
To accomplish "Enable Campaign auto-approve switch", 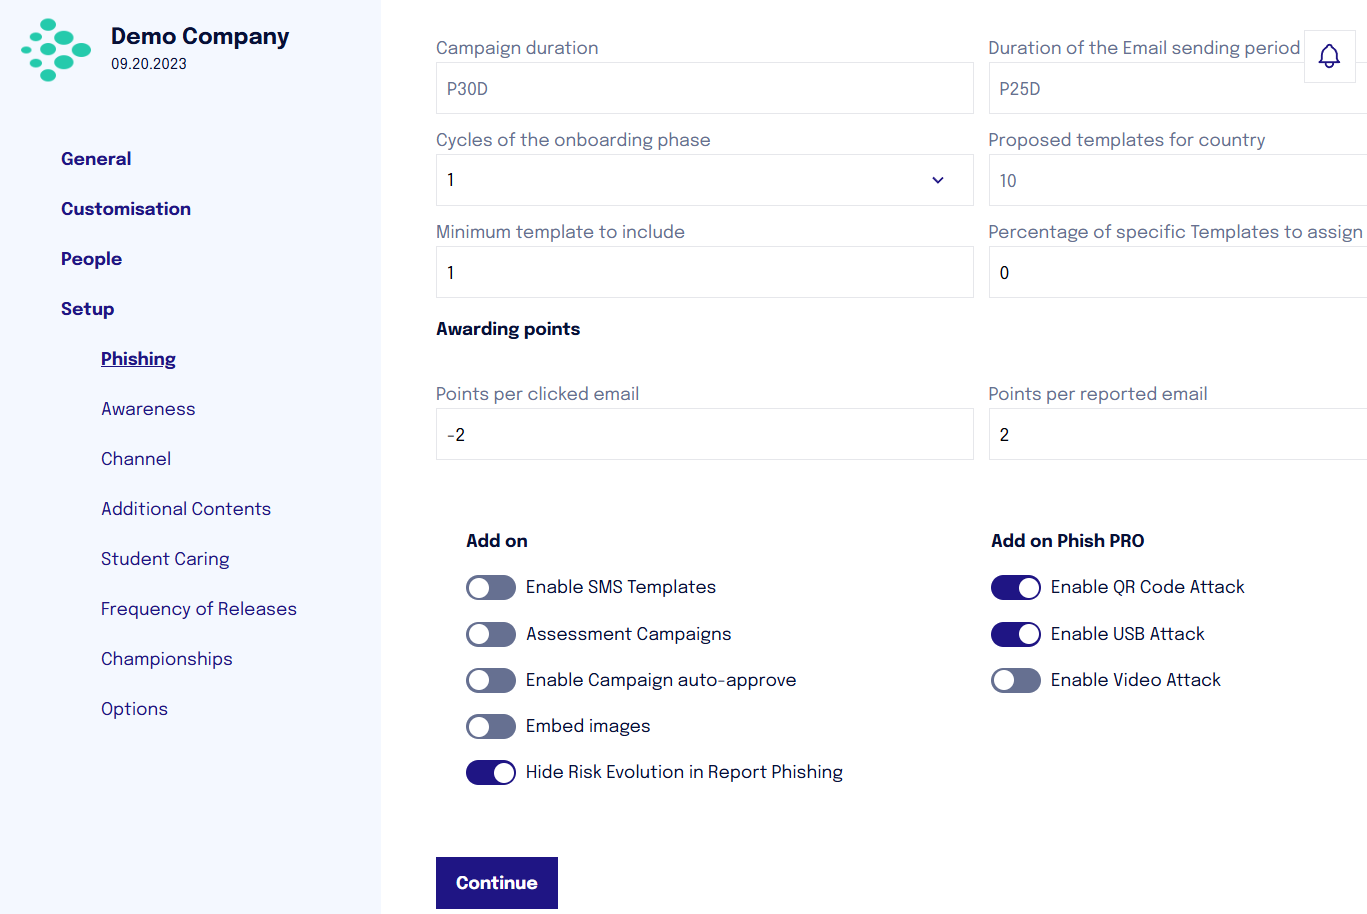I will coord(491,680).
